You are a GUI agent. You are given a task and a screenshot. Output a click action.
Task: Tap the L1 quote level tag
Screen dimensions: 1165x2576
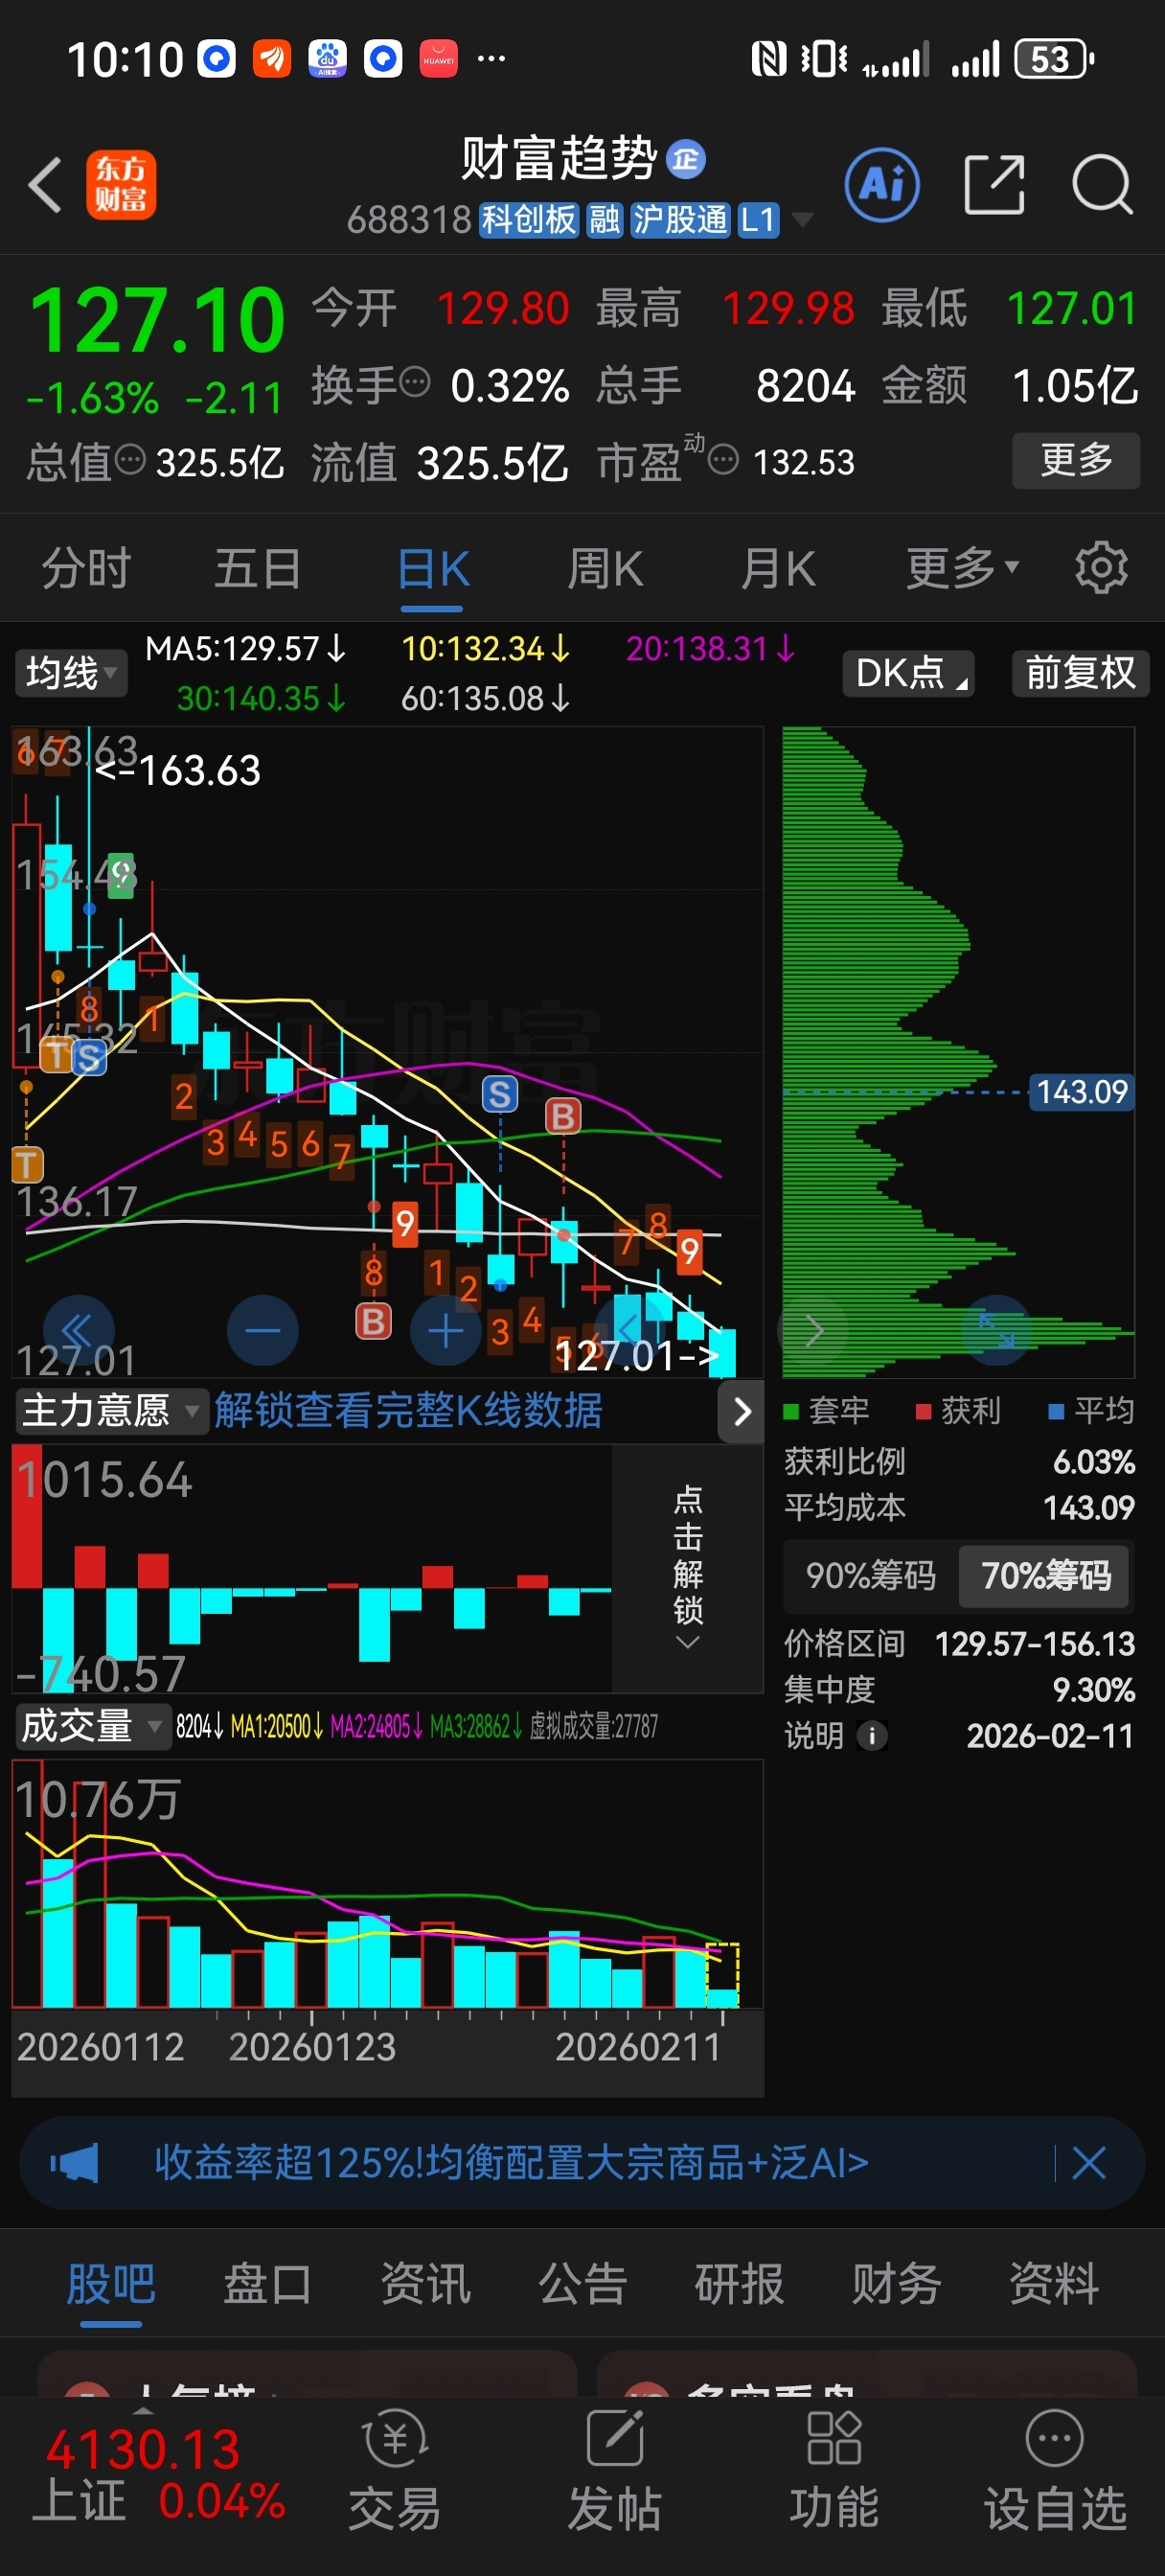pyautogui.click(x=757, y=219)
